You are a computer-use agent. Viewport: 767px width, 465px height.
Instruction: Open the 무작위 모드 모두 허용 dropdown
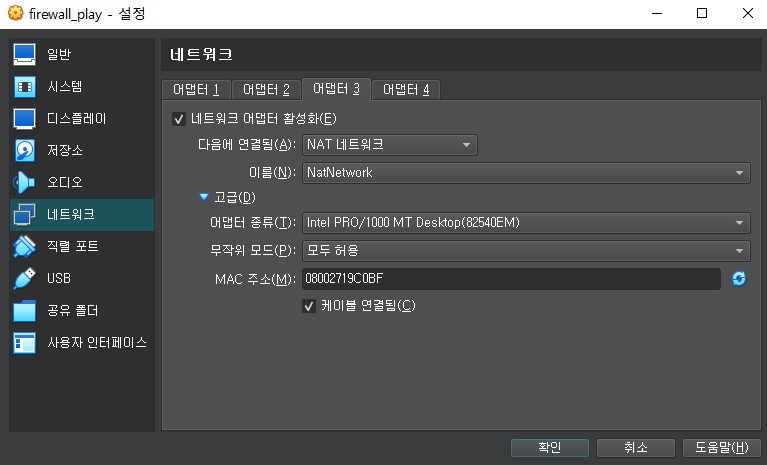pyautogui.click(x=526, y=251)
